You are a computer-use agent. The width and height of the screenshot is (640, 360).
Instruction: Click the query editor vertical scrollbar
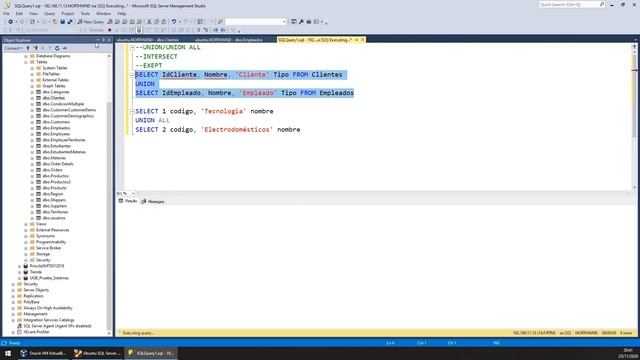pyautogui.click(x=634, y=117)
